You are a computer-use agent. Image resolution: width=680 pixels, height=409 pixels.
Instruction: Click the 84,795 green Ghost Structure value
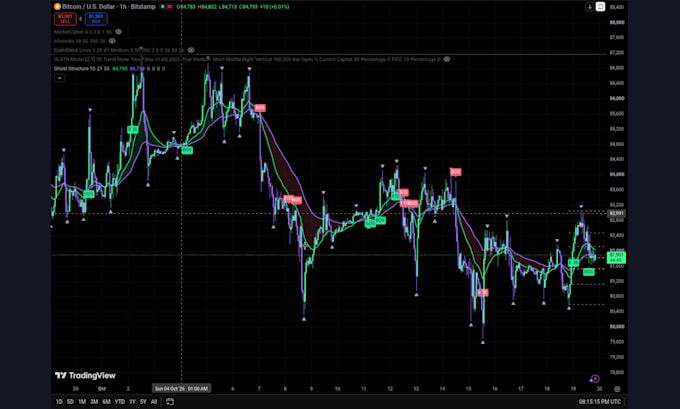pos(120,69)
